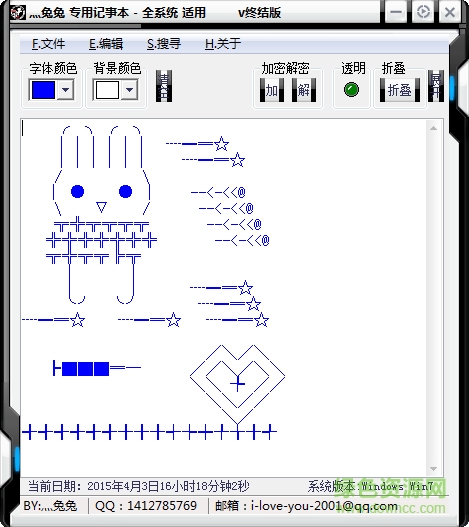Close the notepad window
The image size is (469, 527).
450,12
